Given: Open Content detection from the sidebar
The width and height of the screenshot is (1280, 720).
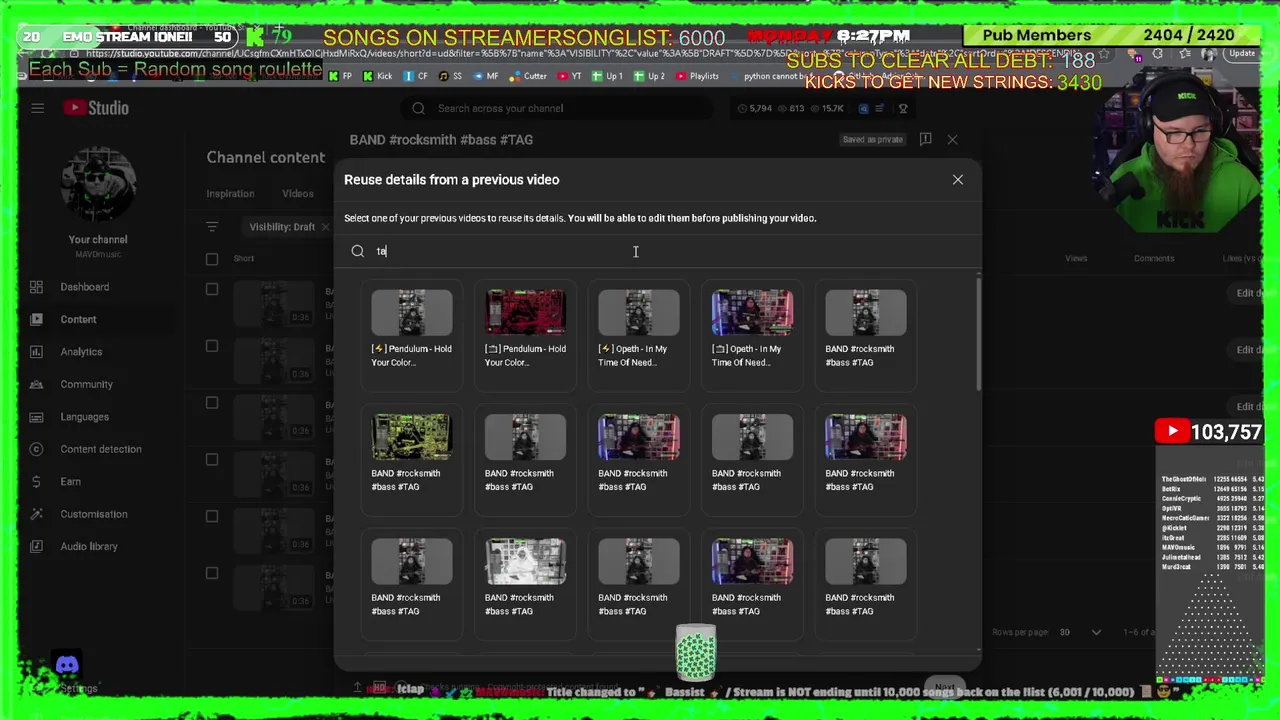Looking at the screenshot, I should [x=100, y=449].
